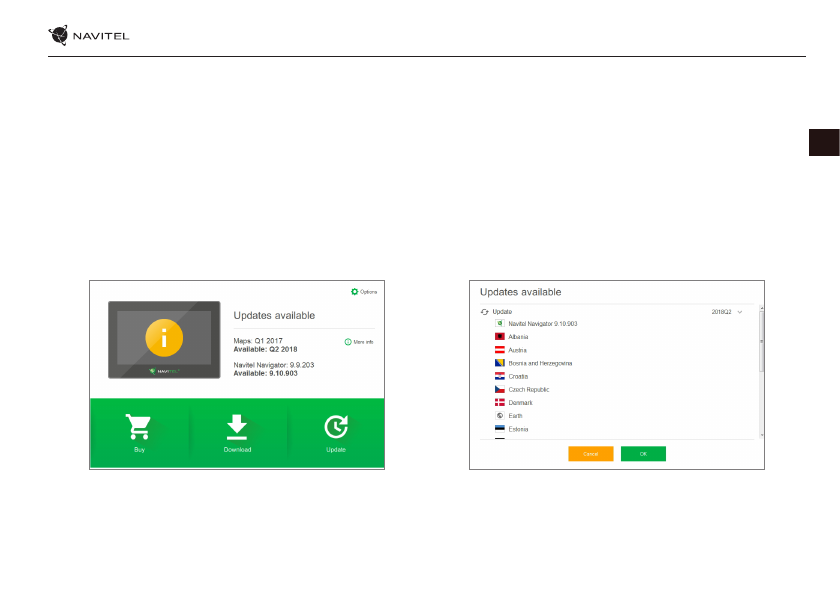The width and height of the screenshot is (840, 595).
Task: Select Navitel Navigator 9.10.903 entry
Action: click(x=542, y=323)
